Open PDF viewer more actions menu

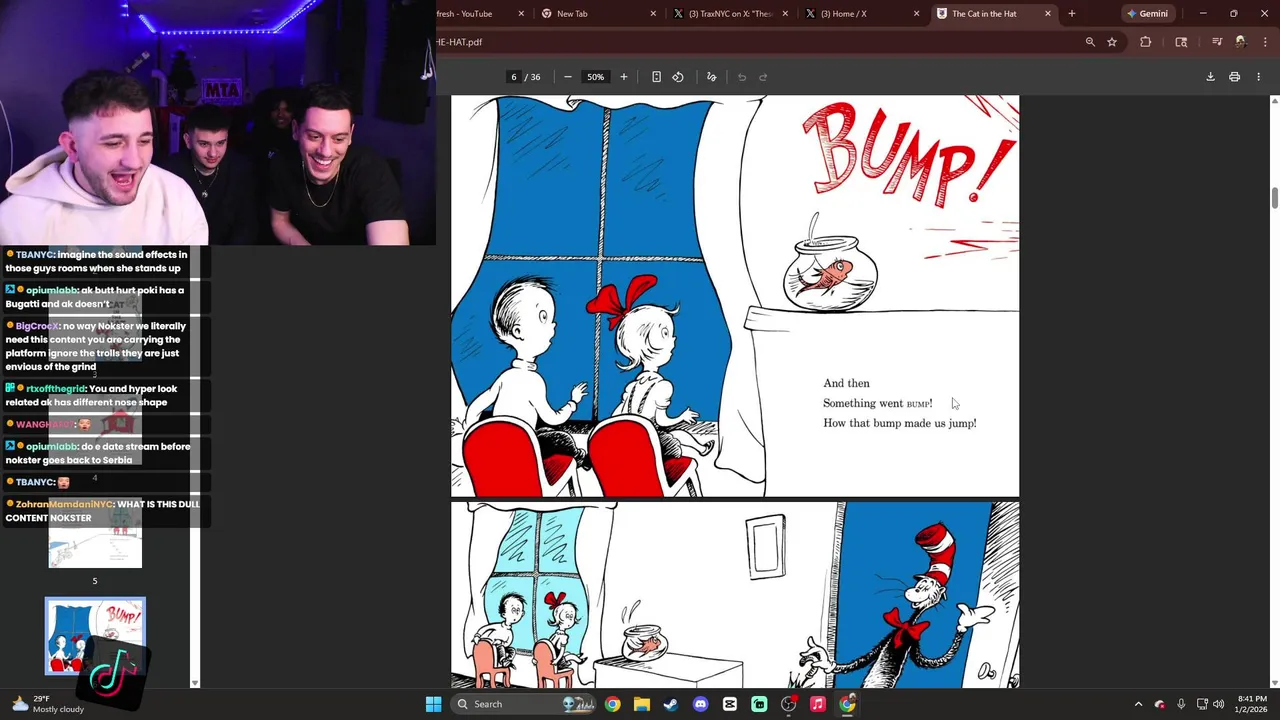click(x=1258, y=77)
